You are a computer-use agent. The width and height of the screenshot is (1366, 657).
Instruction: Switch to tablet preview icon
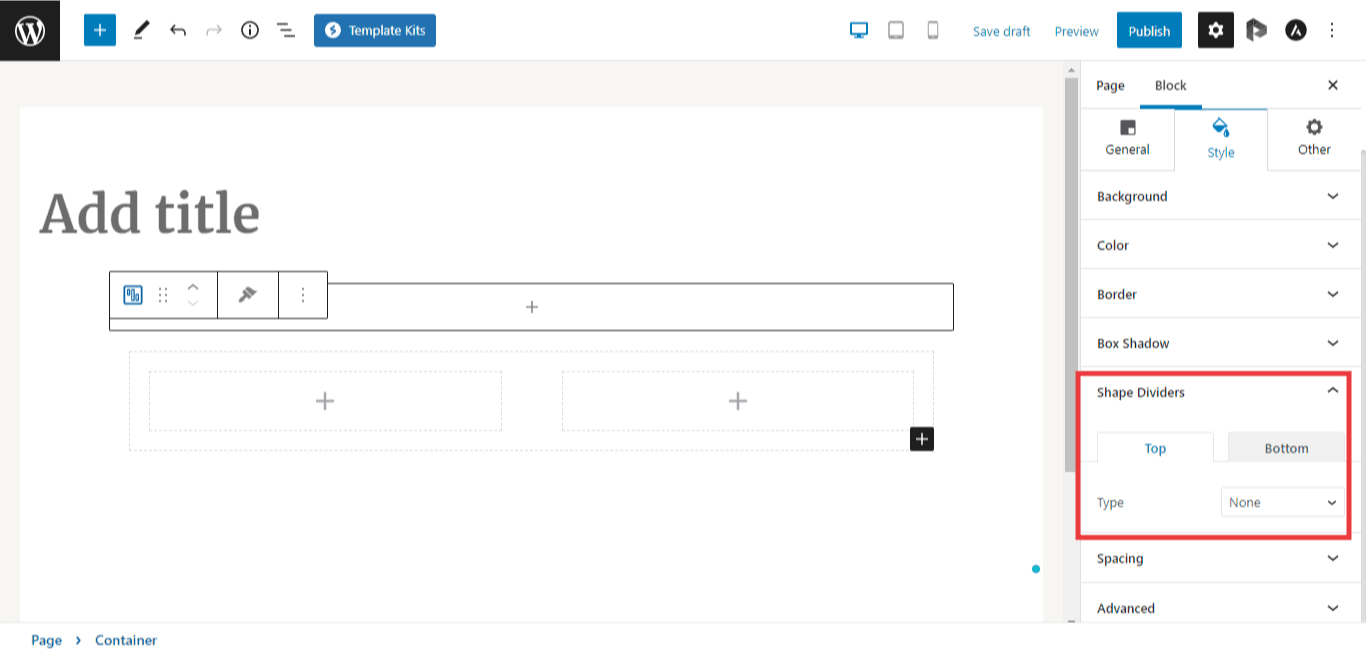pos(896,30)
